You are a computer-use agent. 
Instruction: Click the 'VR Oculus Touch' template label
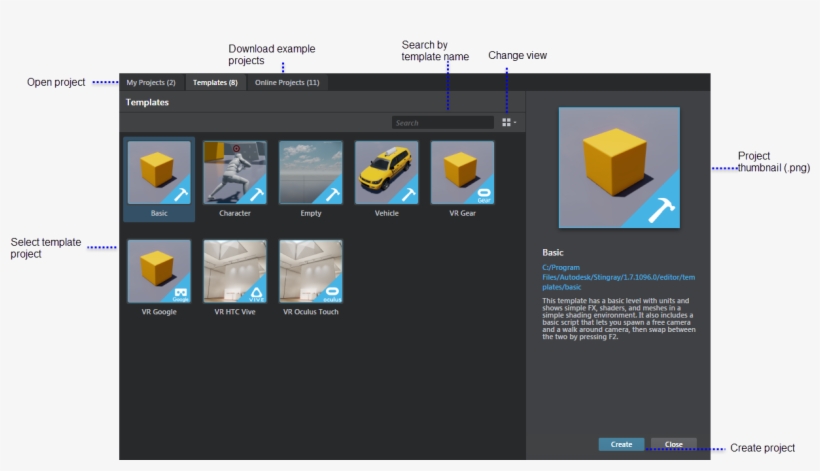tap(311, 312)
